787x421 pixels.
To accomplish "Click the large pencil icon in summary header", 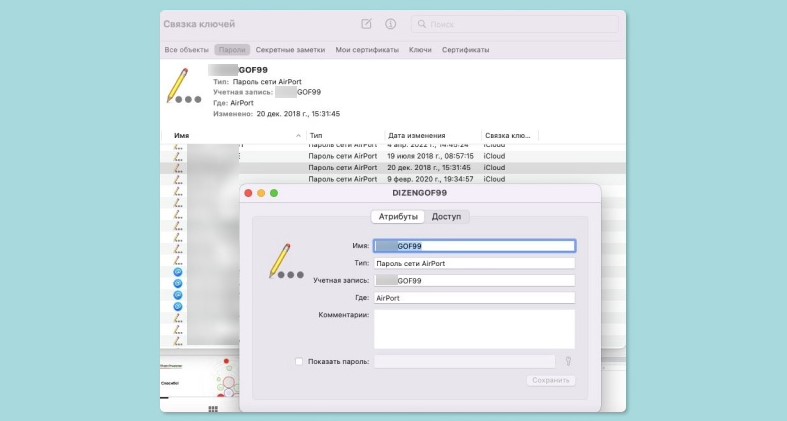I will tap(183, 86).
